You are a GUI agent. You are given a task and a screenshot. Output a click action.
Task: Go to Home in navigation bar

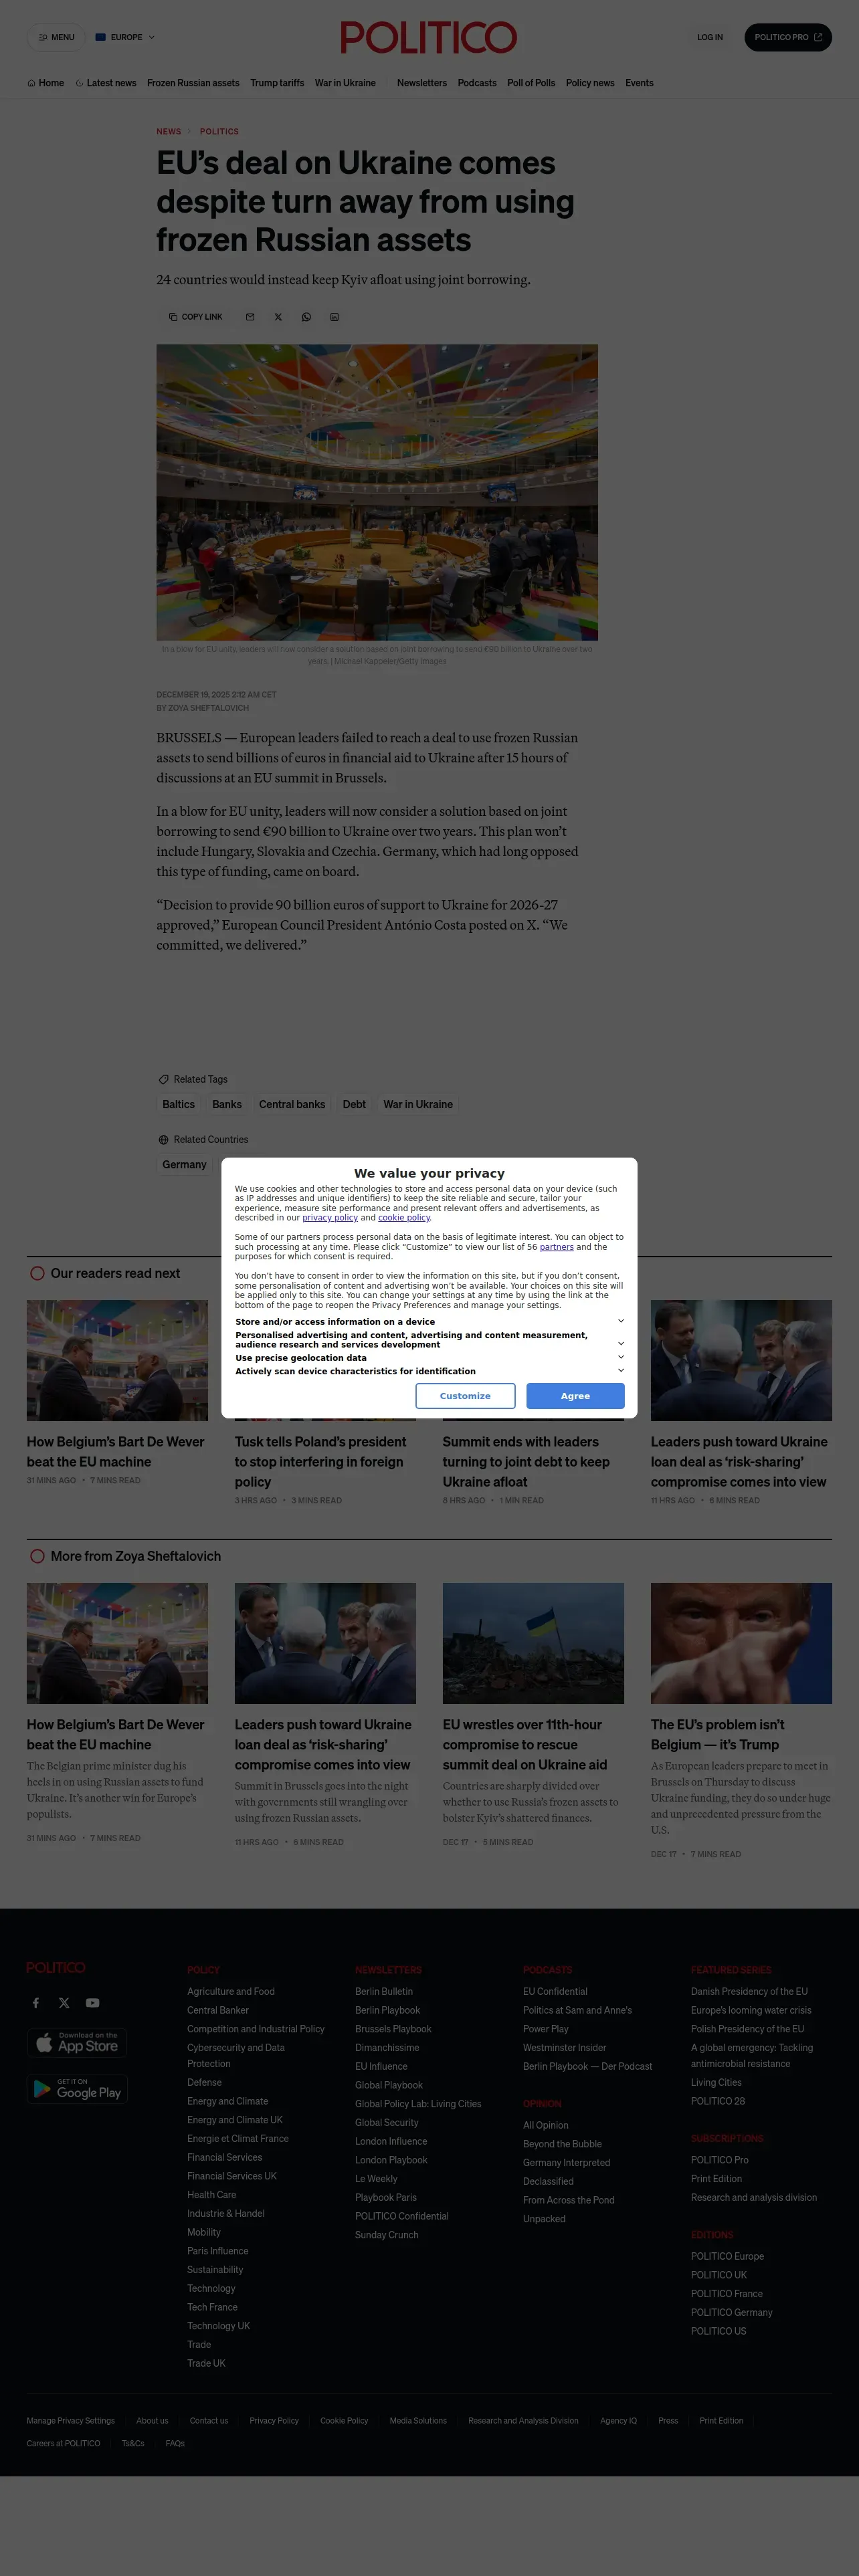click(x=46, y=83)
